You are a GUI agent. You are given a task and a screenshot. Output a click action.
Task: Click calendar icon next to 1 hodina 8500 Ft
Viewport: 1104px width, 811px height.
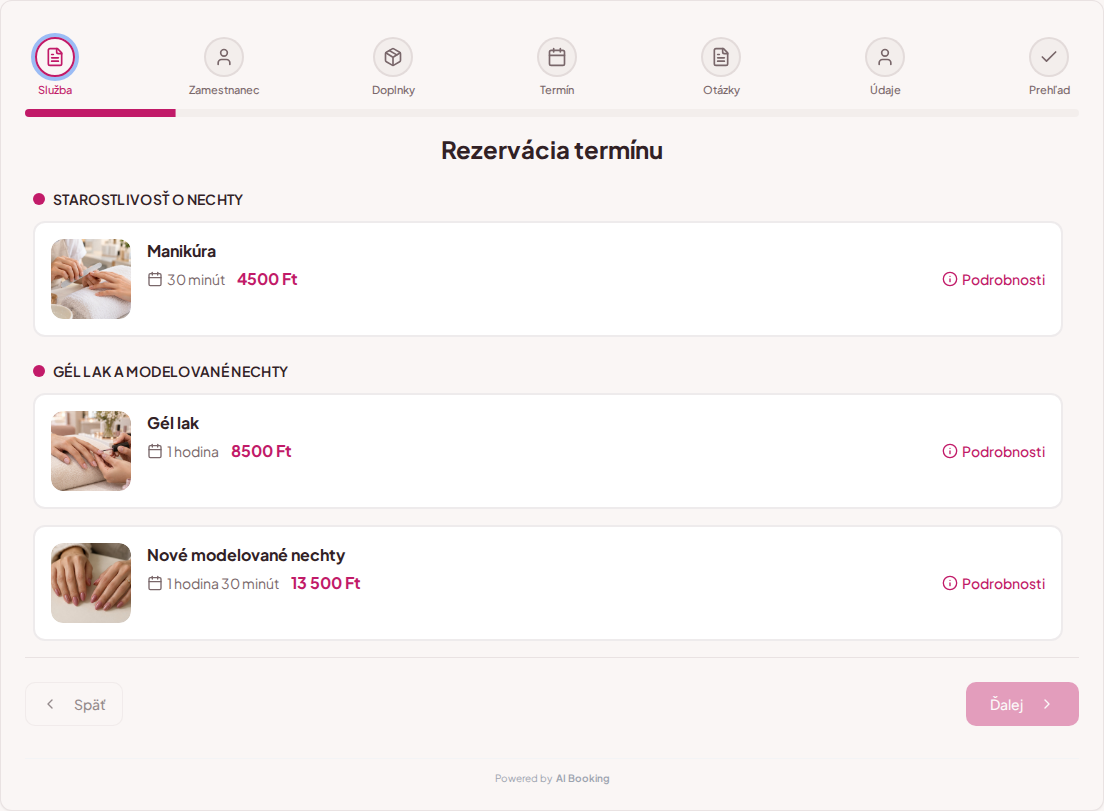tap(155, 451)
